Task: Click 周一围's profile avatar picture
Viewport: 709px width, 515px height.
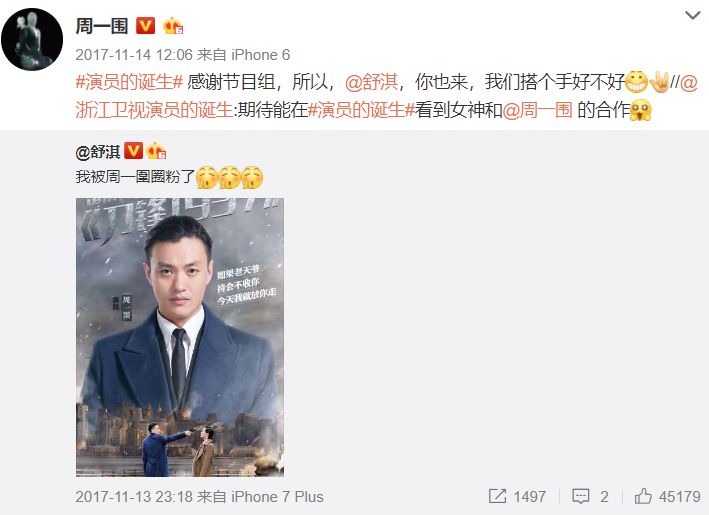Action: click(x=32, y=39)
